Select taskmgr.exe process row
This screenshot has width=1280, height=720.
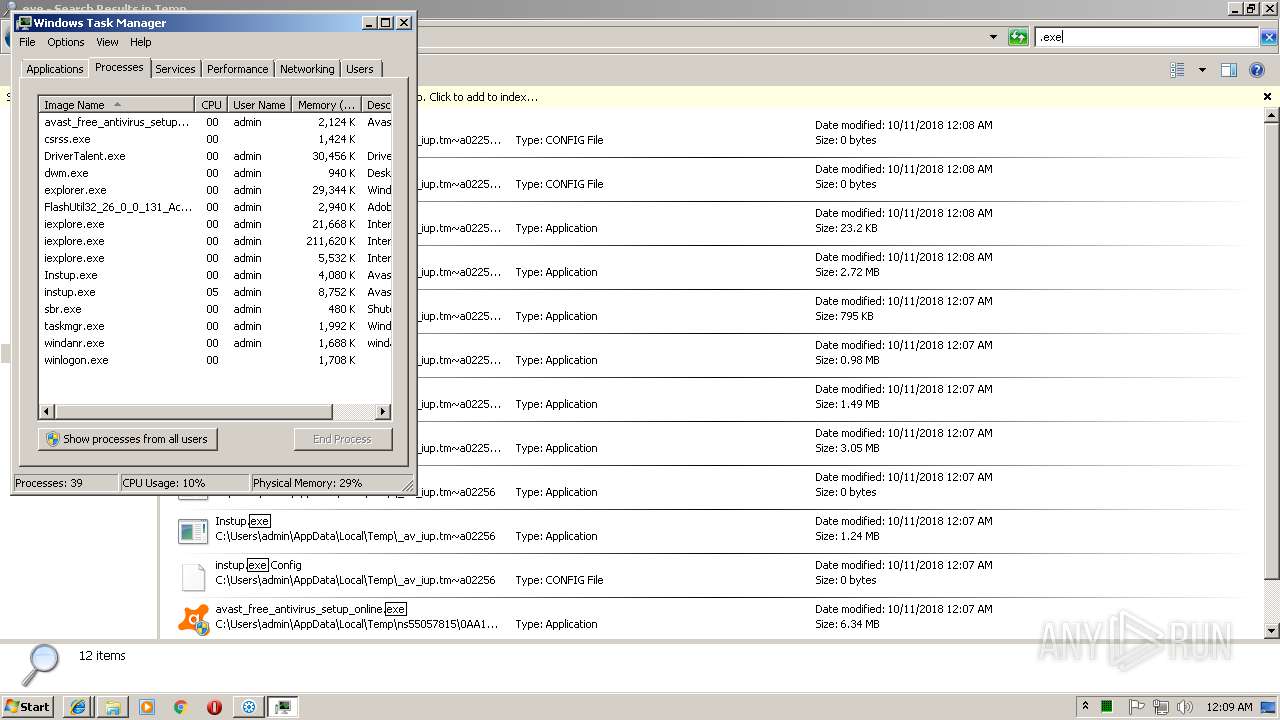(215, 326)
